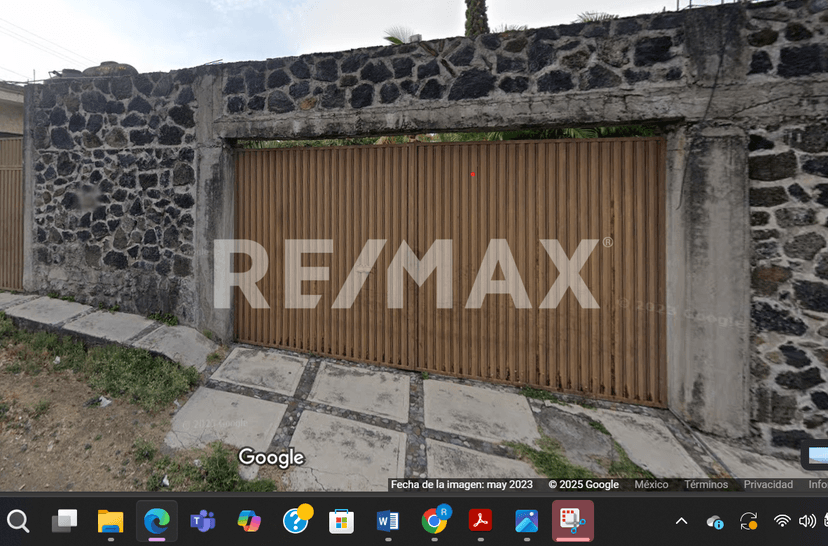Viewport: 828px width, 546px height.
Task: Switch to Google Chrome on the taskbar
Action: click(435, 520)
